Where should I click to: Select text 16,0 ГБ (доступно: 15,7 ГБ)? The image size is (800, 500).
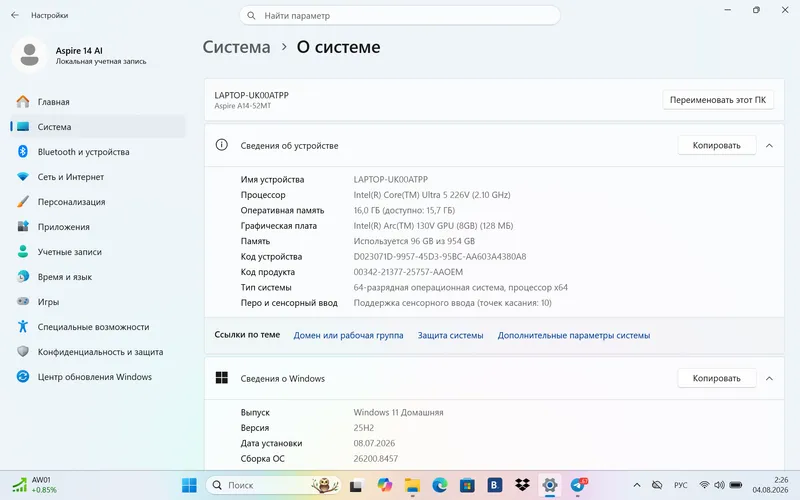[x=404, y=210]
